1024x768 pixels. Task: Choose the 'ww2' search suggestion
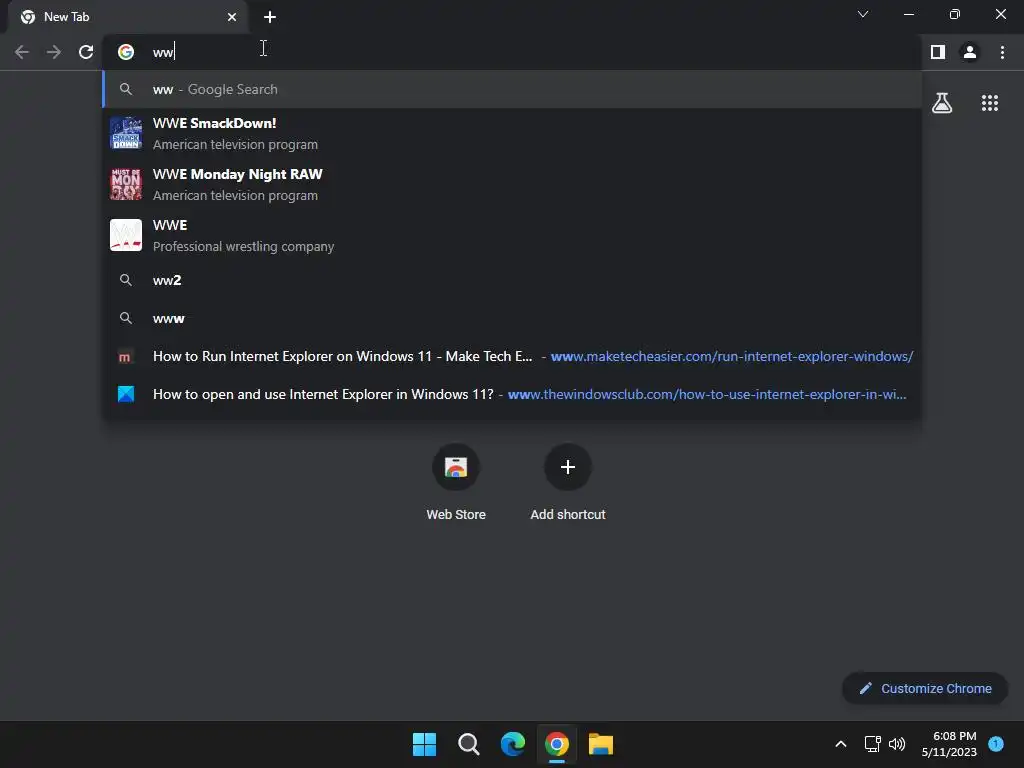click(x=512, y=280)
